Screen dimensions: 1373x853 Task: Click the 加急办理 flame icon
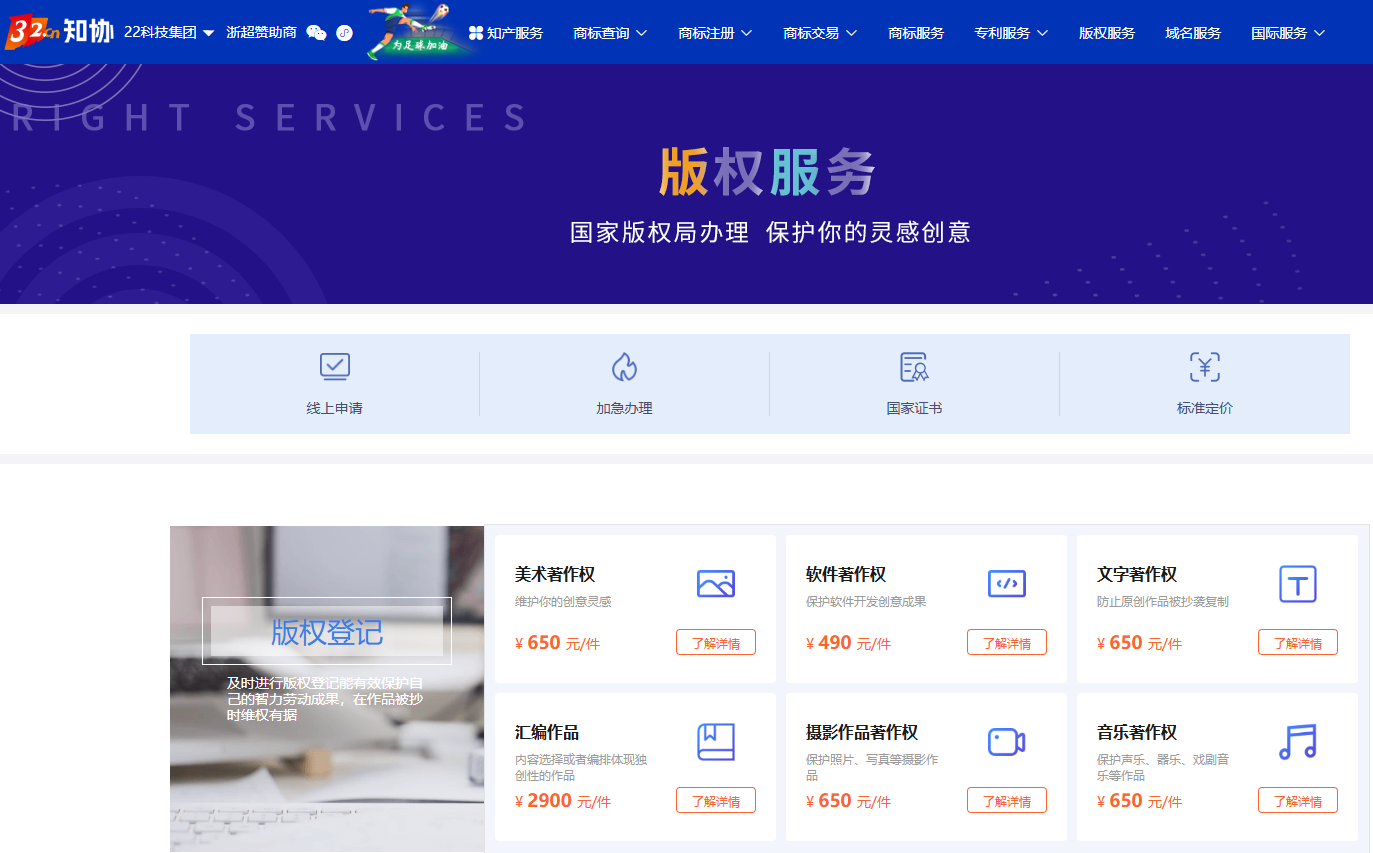pyautogui.click(x=624, y=367)
